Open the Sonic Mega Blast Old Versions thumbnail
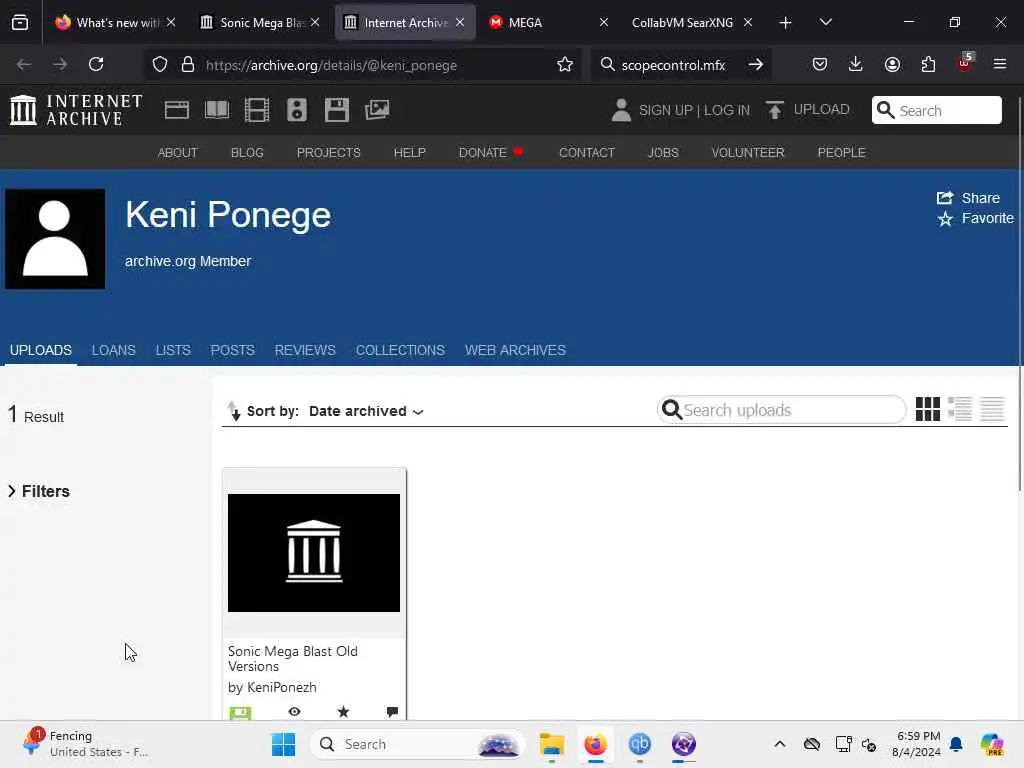Image resolution: width=1024 pixels, height=768 pixels. click(314, 552)
